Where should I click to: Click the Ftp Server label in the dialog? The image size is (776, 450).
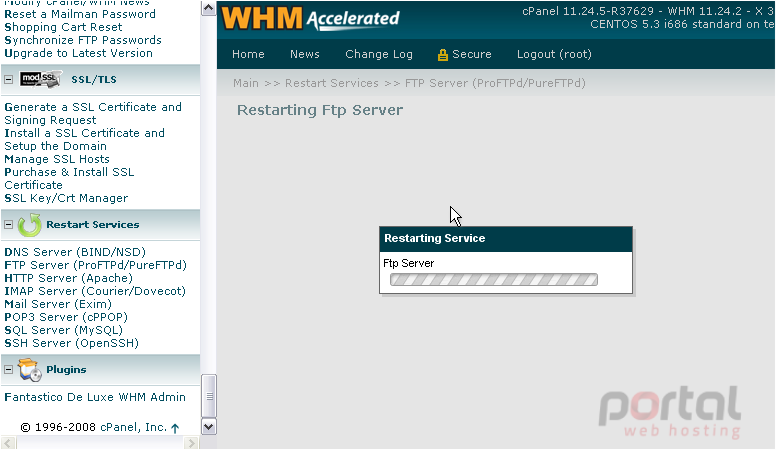click(408, 263)
